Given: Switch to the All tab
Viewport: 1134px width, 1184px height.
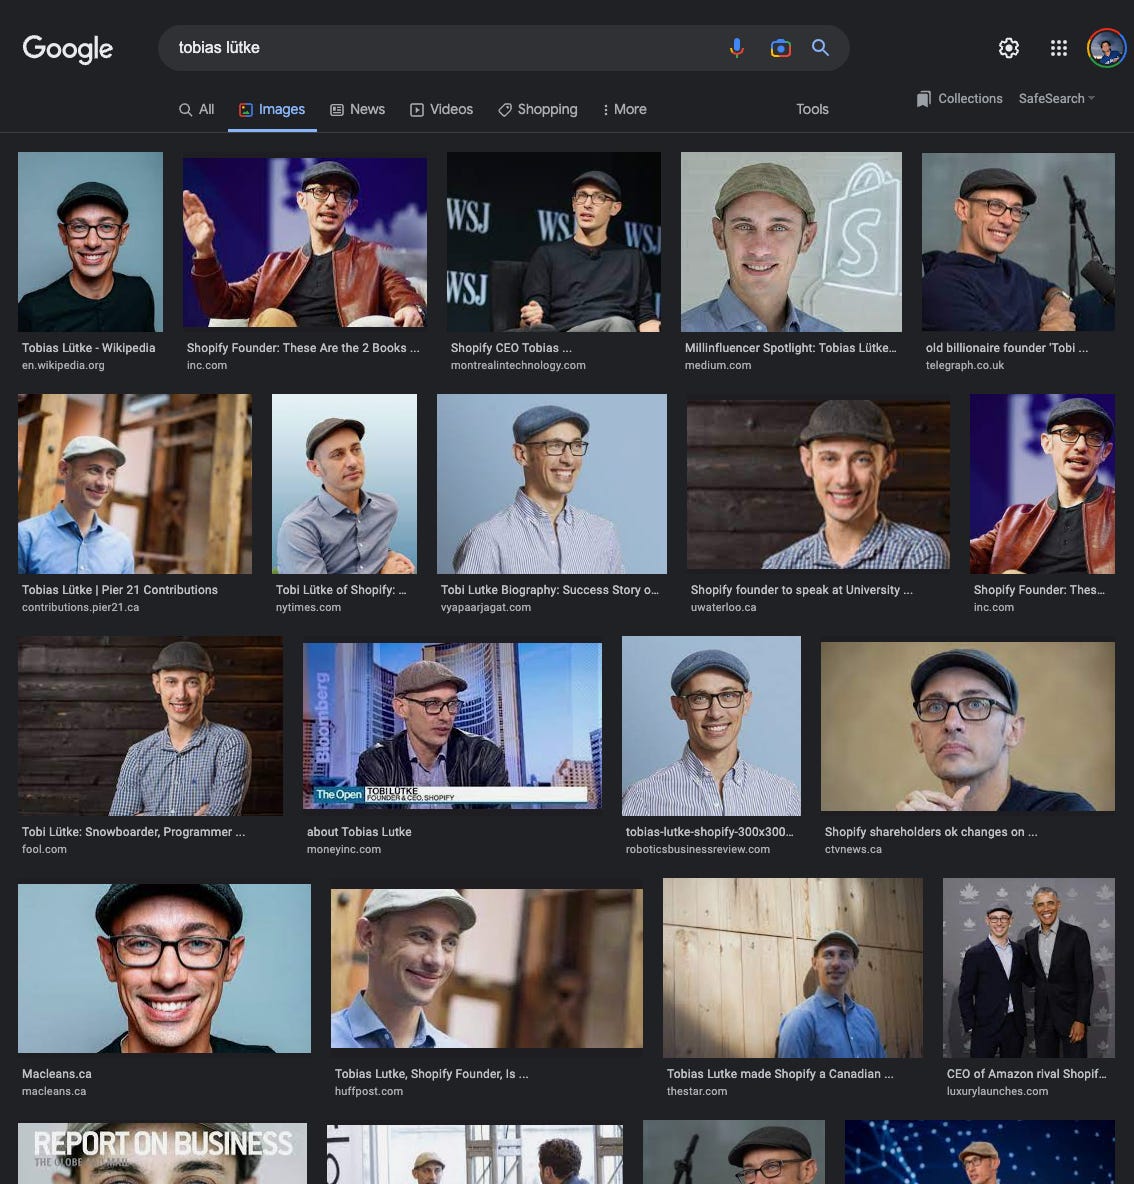Looking at the screenshot, I should pos(196,109).
